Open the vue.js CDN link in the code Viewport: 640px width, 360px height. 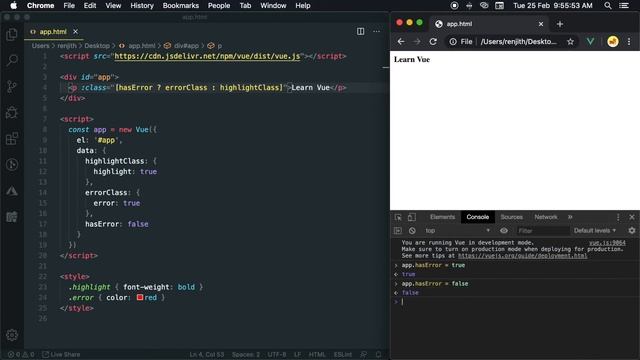click(x=207, y=56)
